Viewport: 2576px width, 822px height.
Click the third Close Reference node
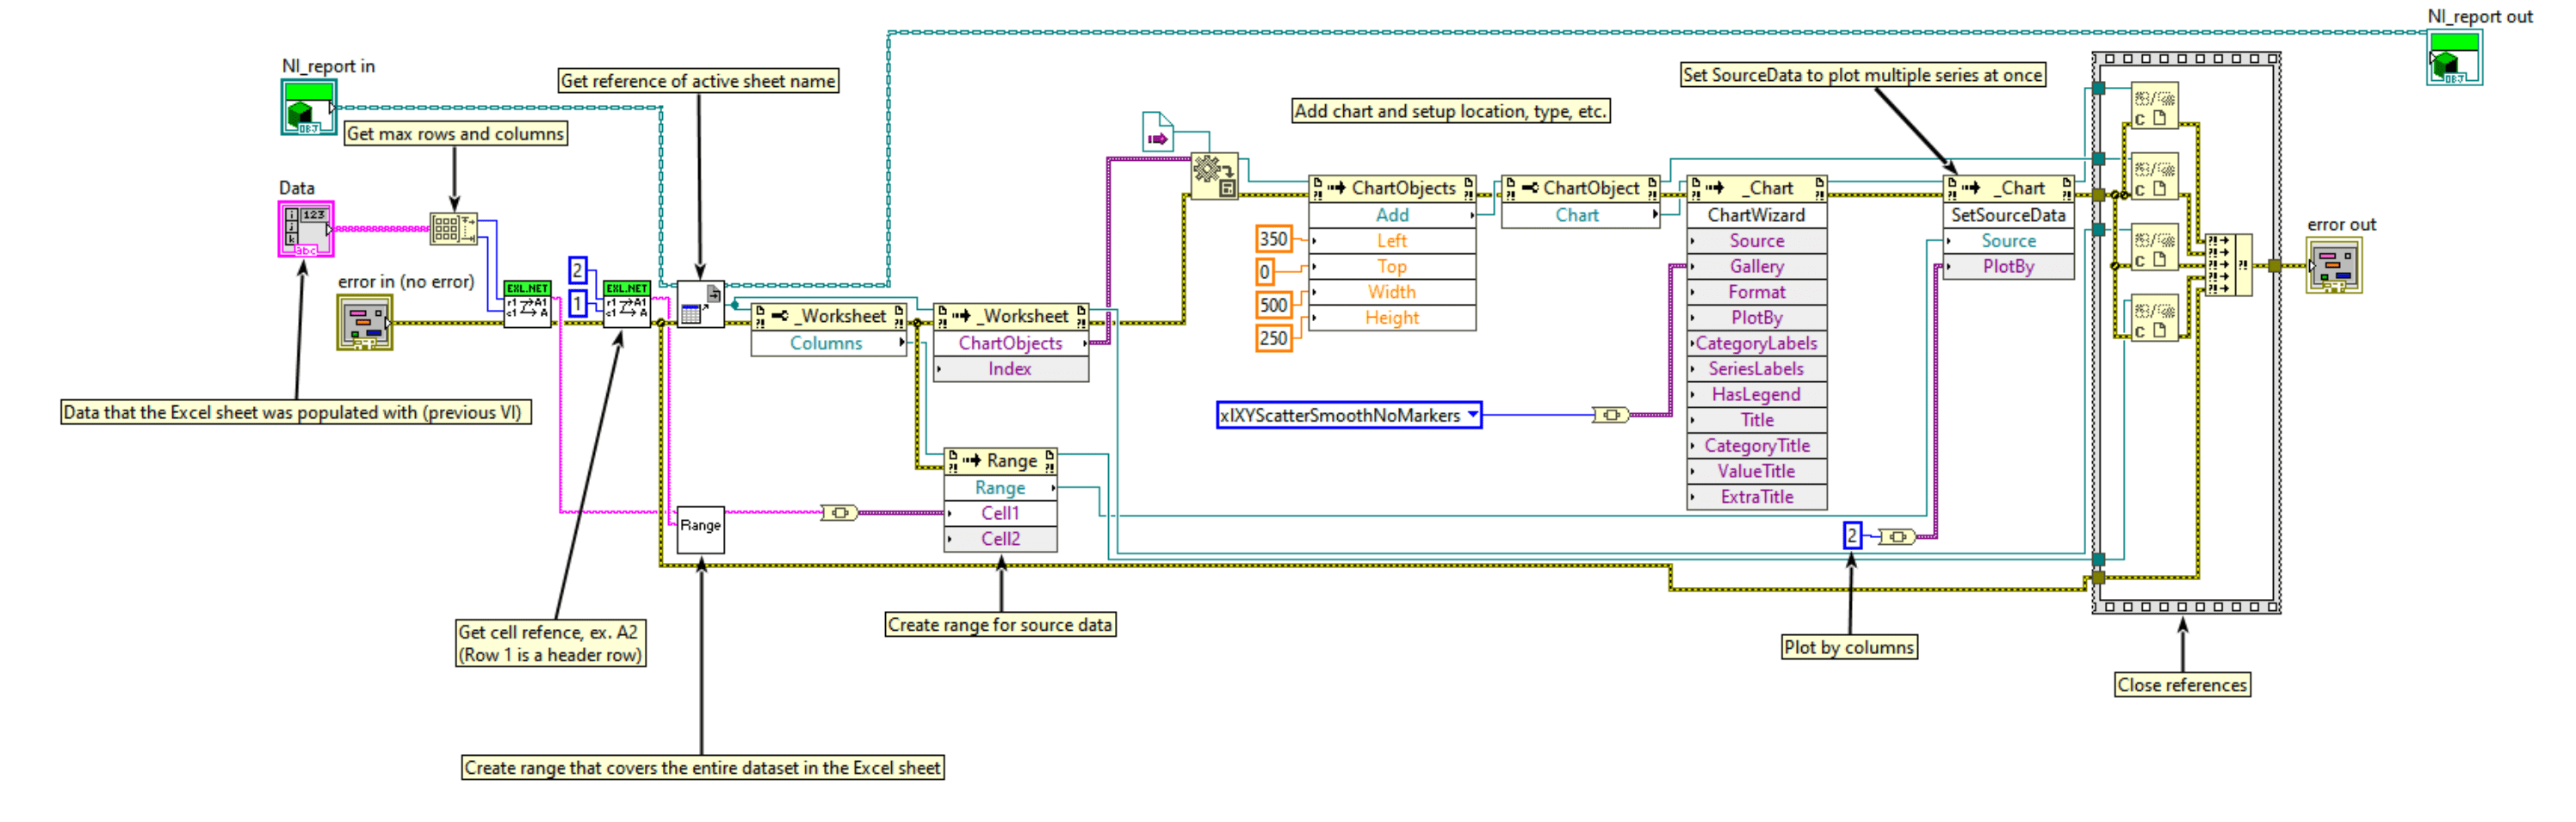[2154, 247]
